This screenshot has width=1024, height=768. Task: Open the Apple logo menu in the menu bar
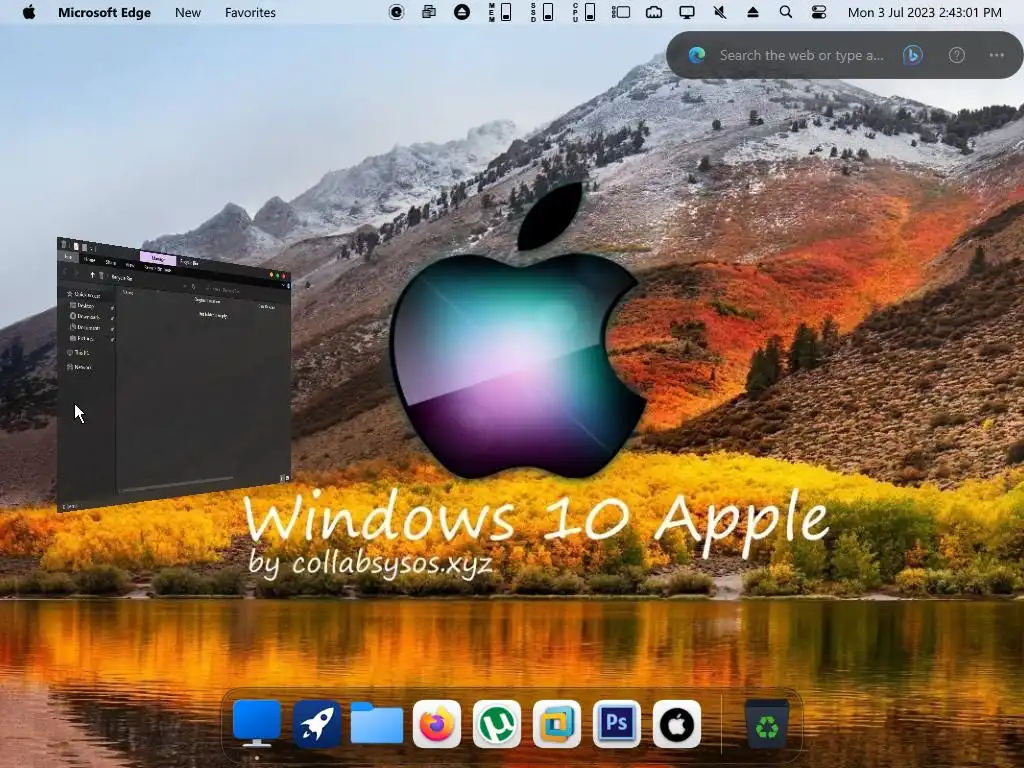coord(29,12)
